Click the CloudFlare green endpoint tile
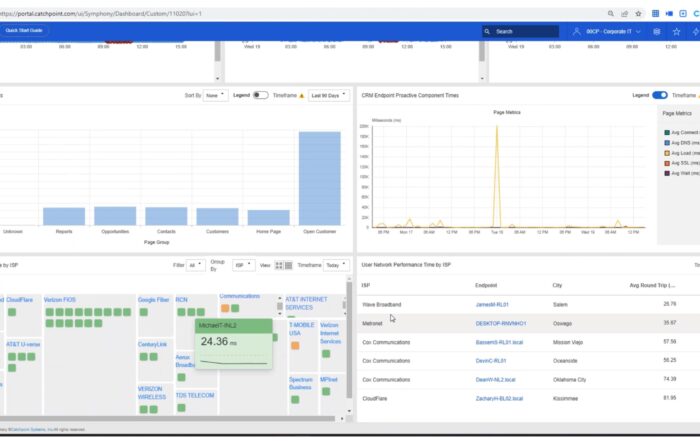700x441 pixels. point(12,312)
